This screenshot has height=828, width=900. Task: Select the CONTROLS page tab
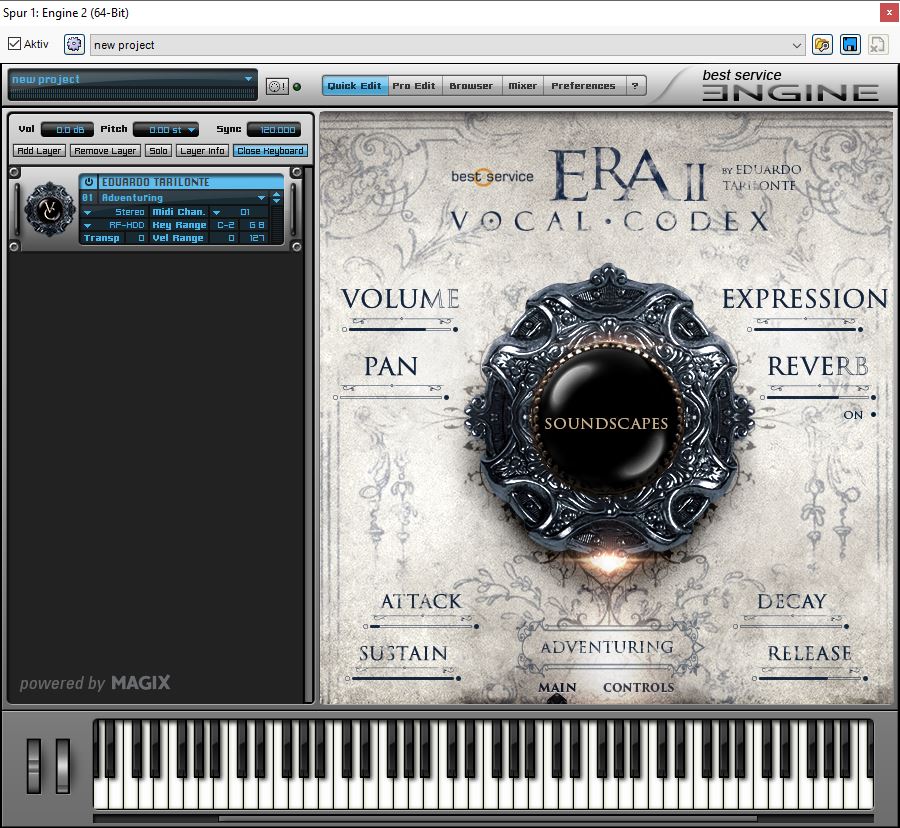(638, 687)
